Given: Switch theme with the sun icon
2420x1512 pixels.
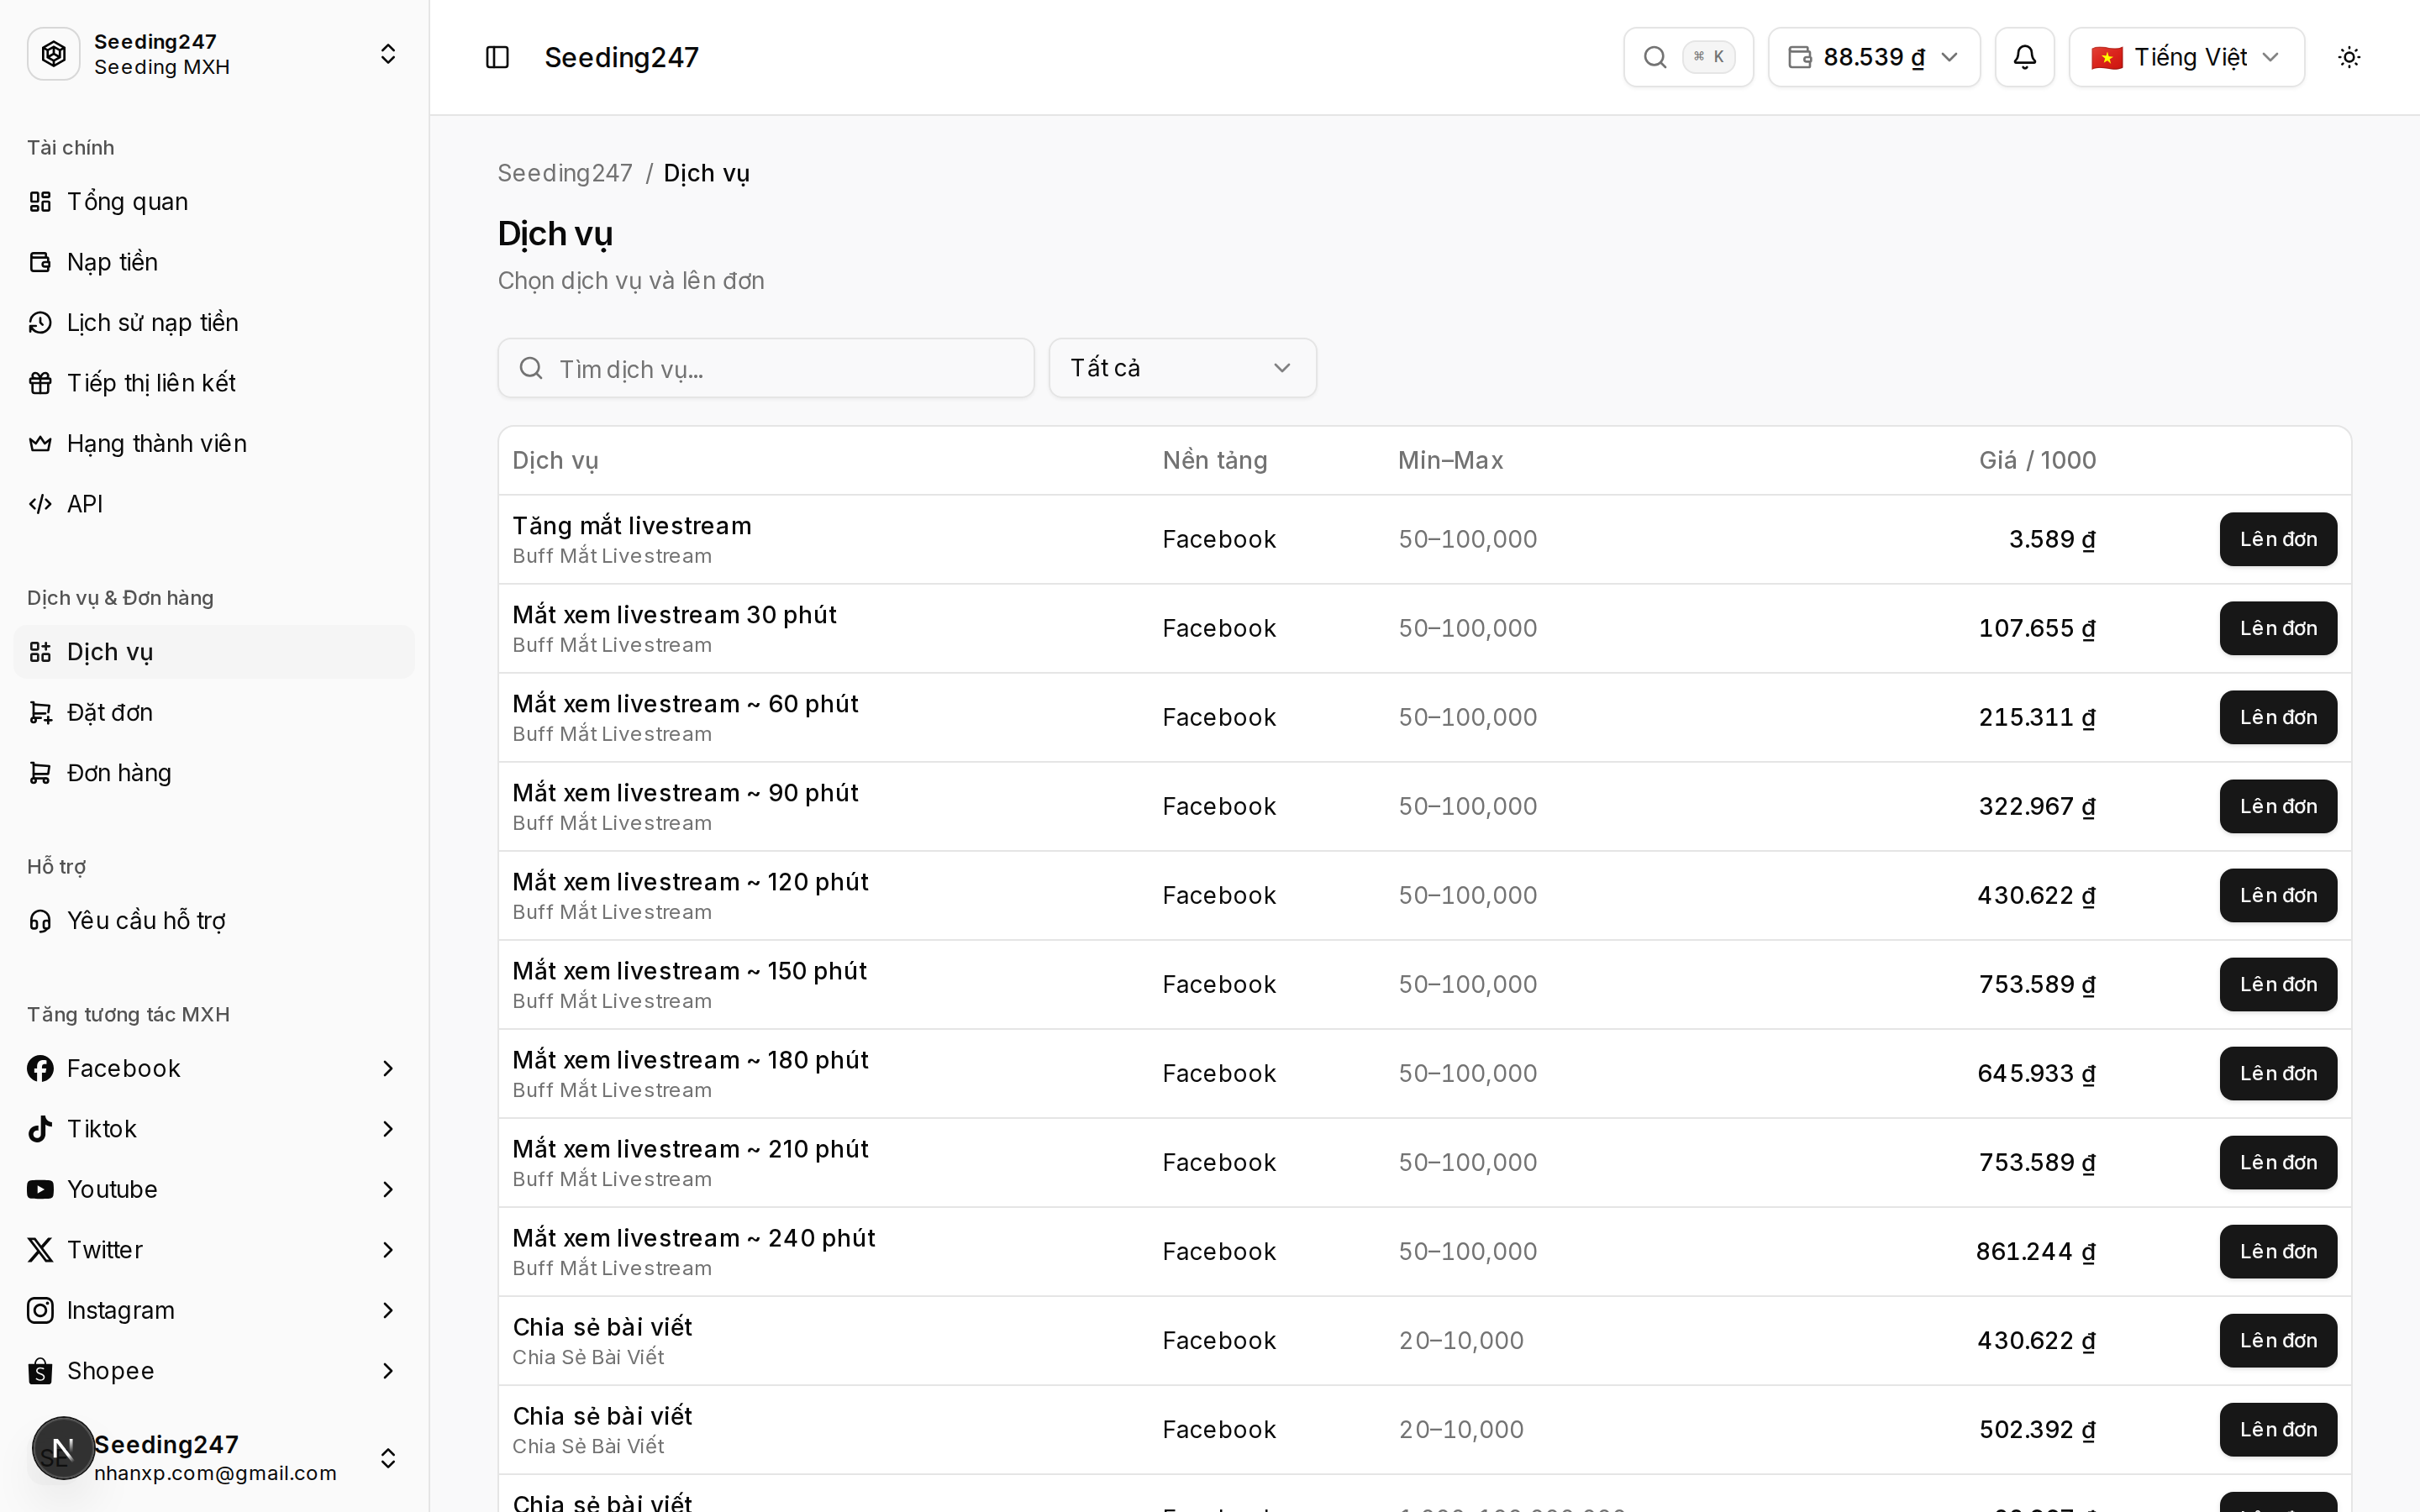Looking at the screenshot, I should pos(2349,57).
